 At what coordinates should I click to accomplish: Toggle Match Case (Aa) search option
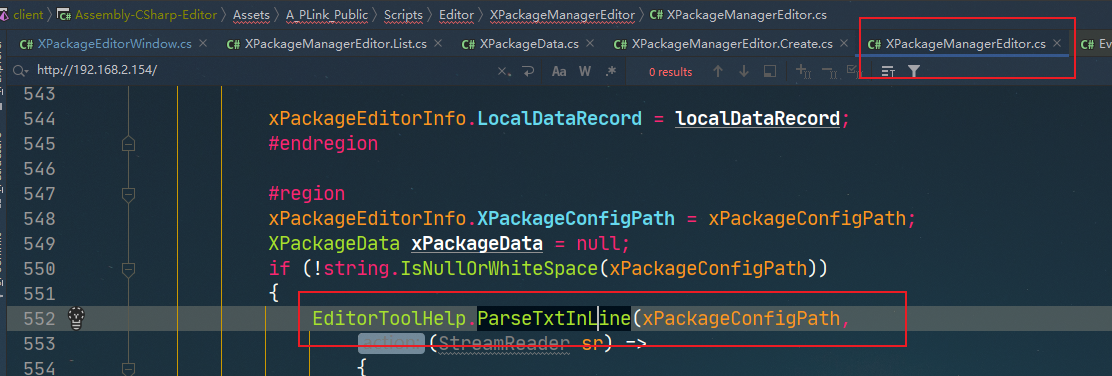pos(559,72)
